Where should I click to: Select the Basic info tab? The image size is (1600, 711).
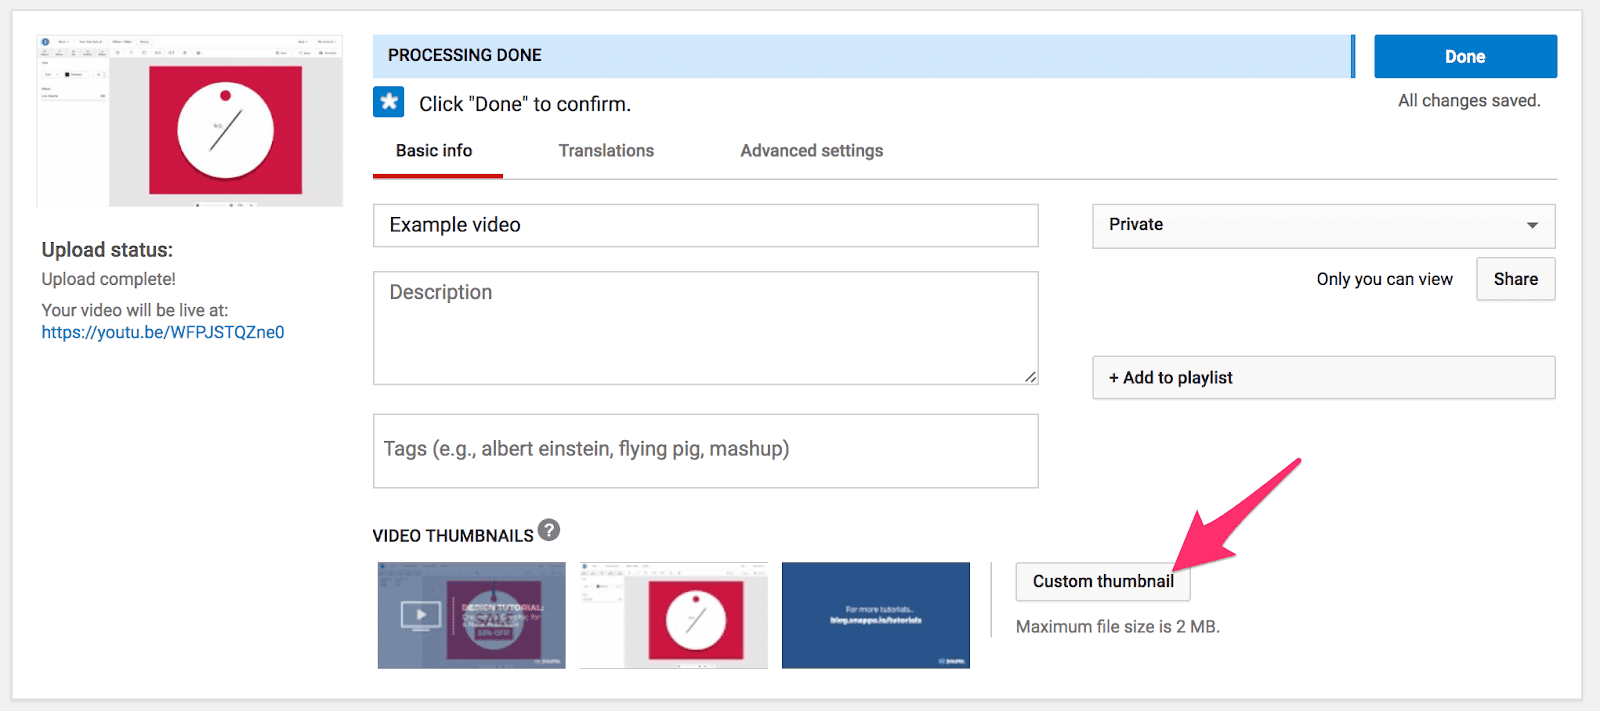(x=434, y=151)
